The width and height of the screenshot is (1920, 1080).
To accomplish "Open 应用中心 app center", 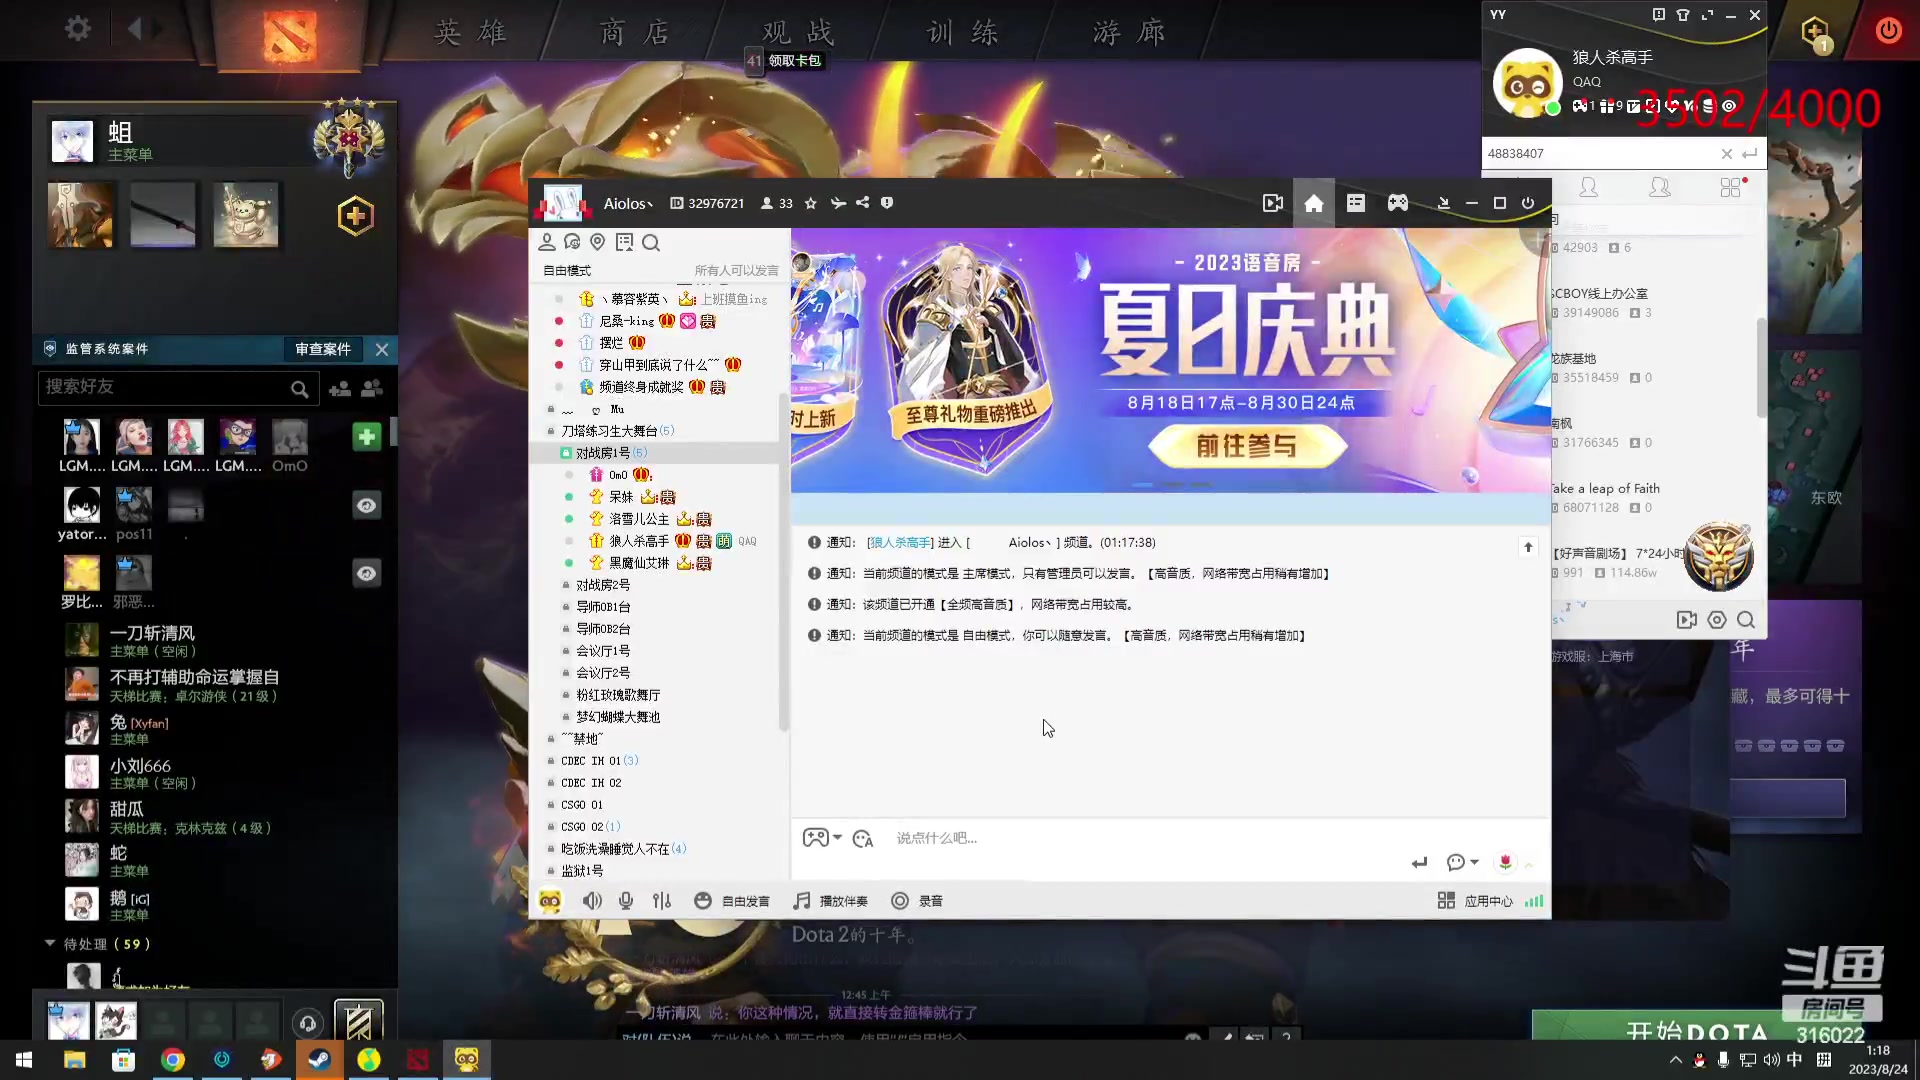I will point(1475,901).
